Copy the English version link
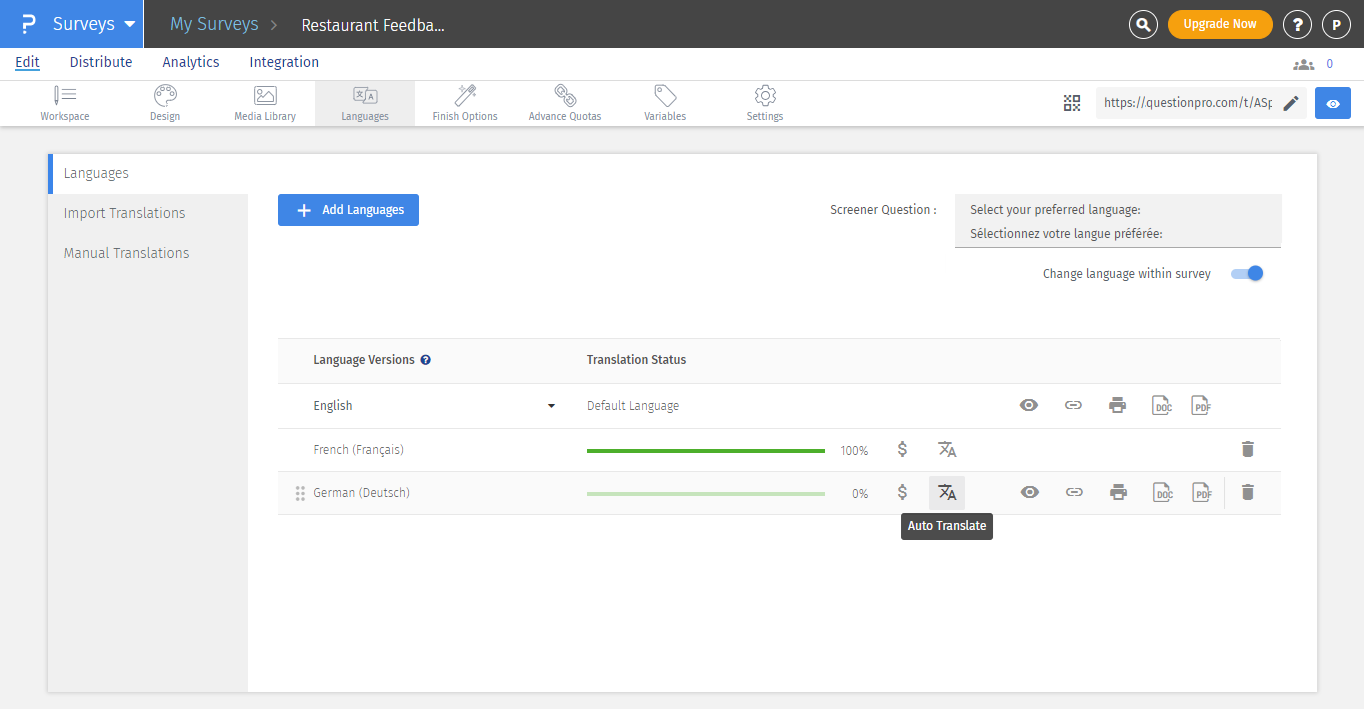 (x=1073, y=406)
